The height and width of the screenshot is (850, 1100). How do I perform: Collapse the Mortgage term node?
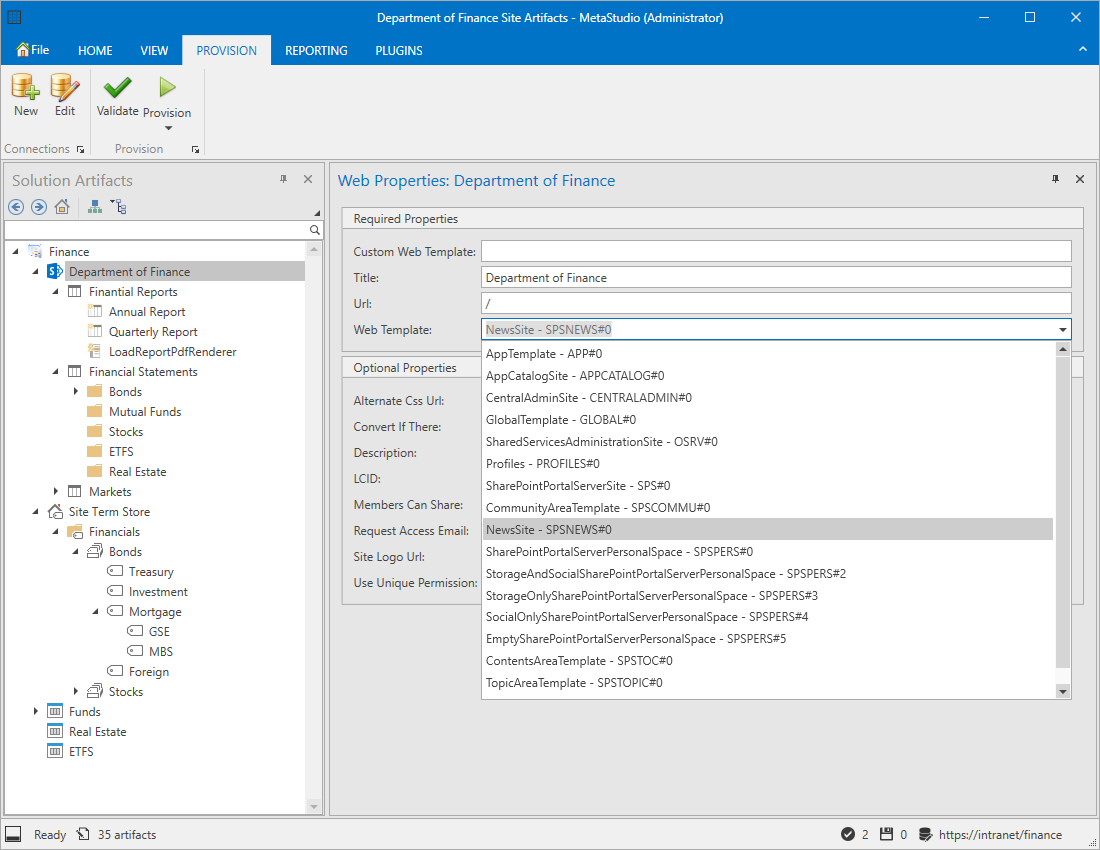96,611
